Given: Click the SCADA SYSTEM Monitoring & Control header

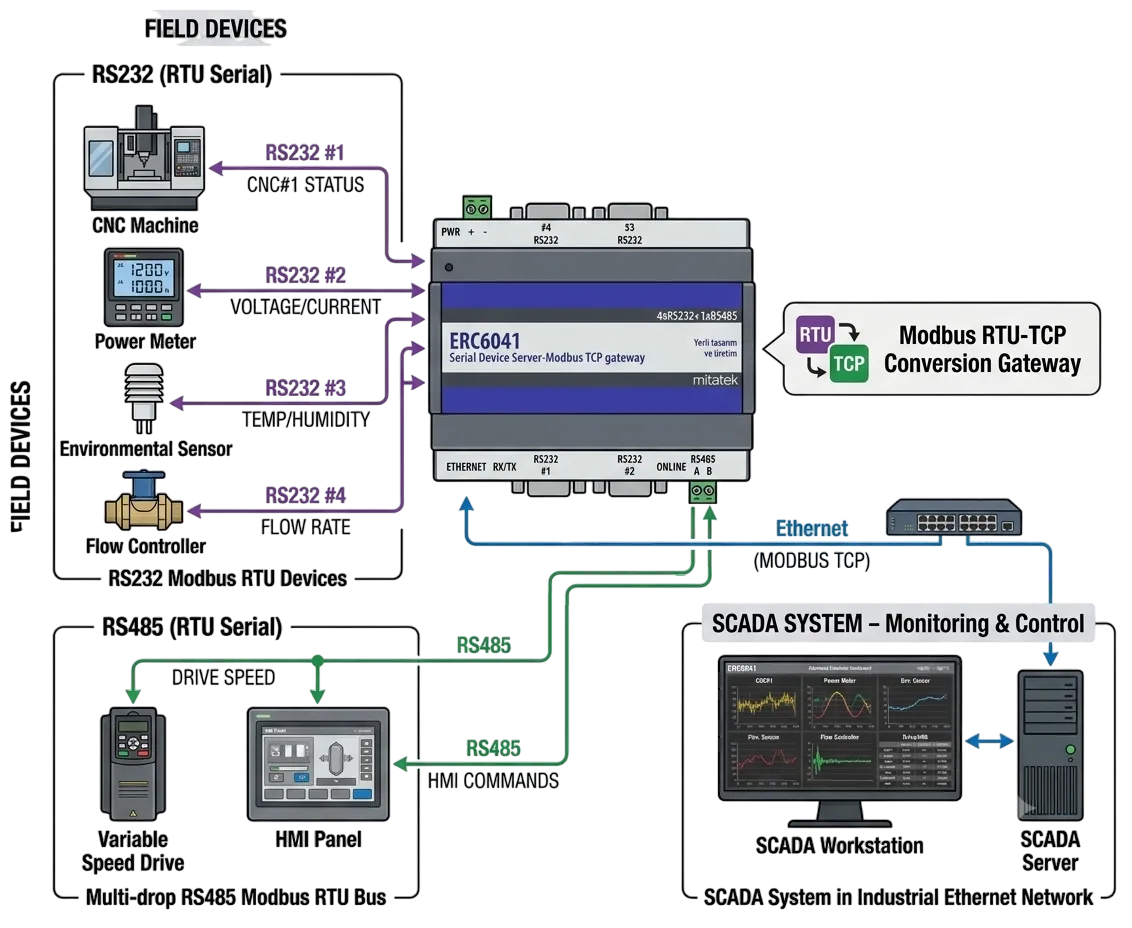Looking at the screenshot, I should (898, 623).
